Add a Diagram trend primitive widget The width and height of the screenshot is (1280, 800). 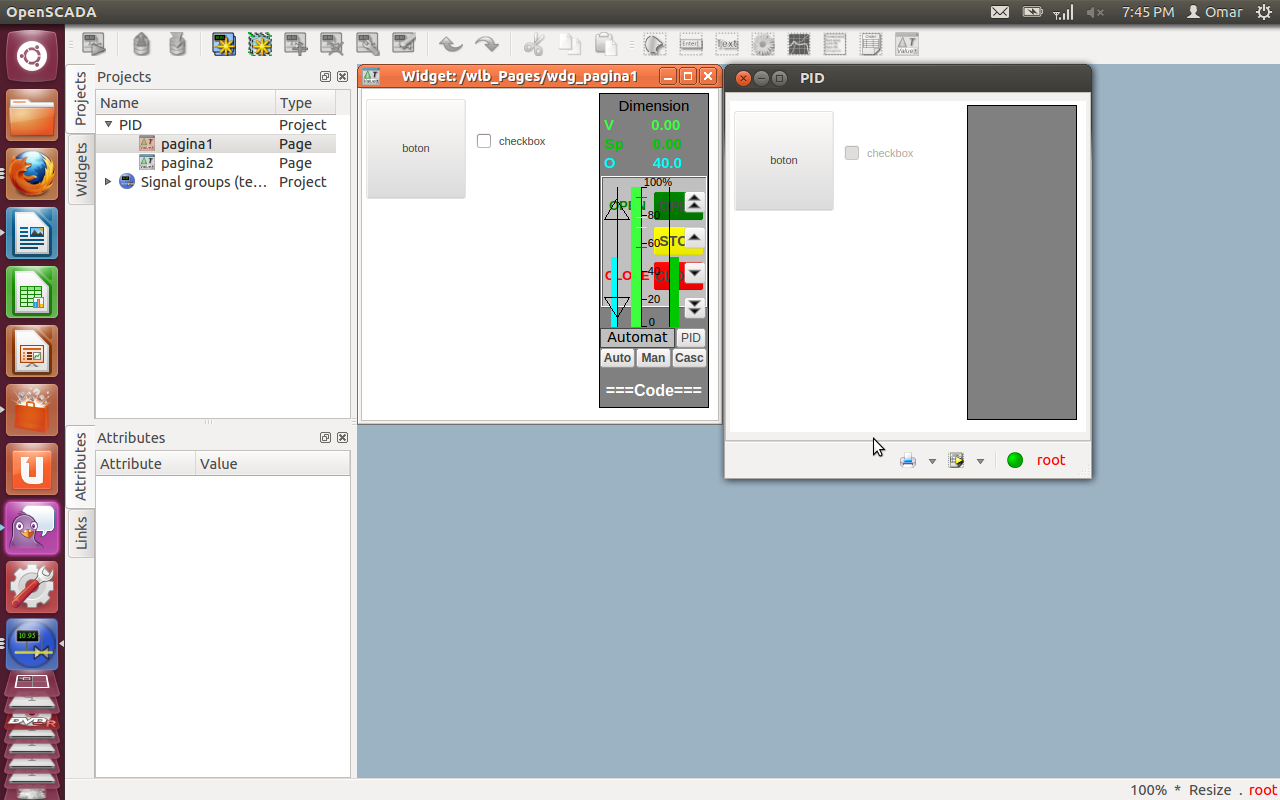pos(799,44)
